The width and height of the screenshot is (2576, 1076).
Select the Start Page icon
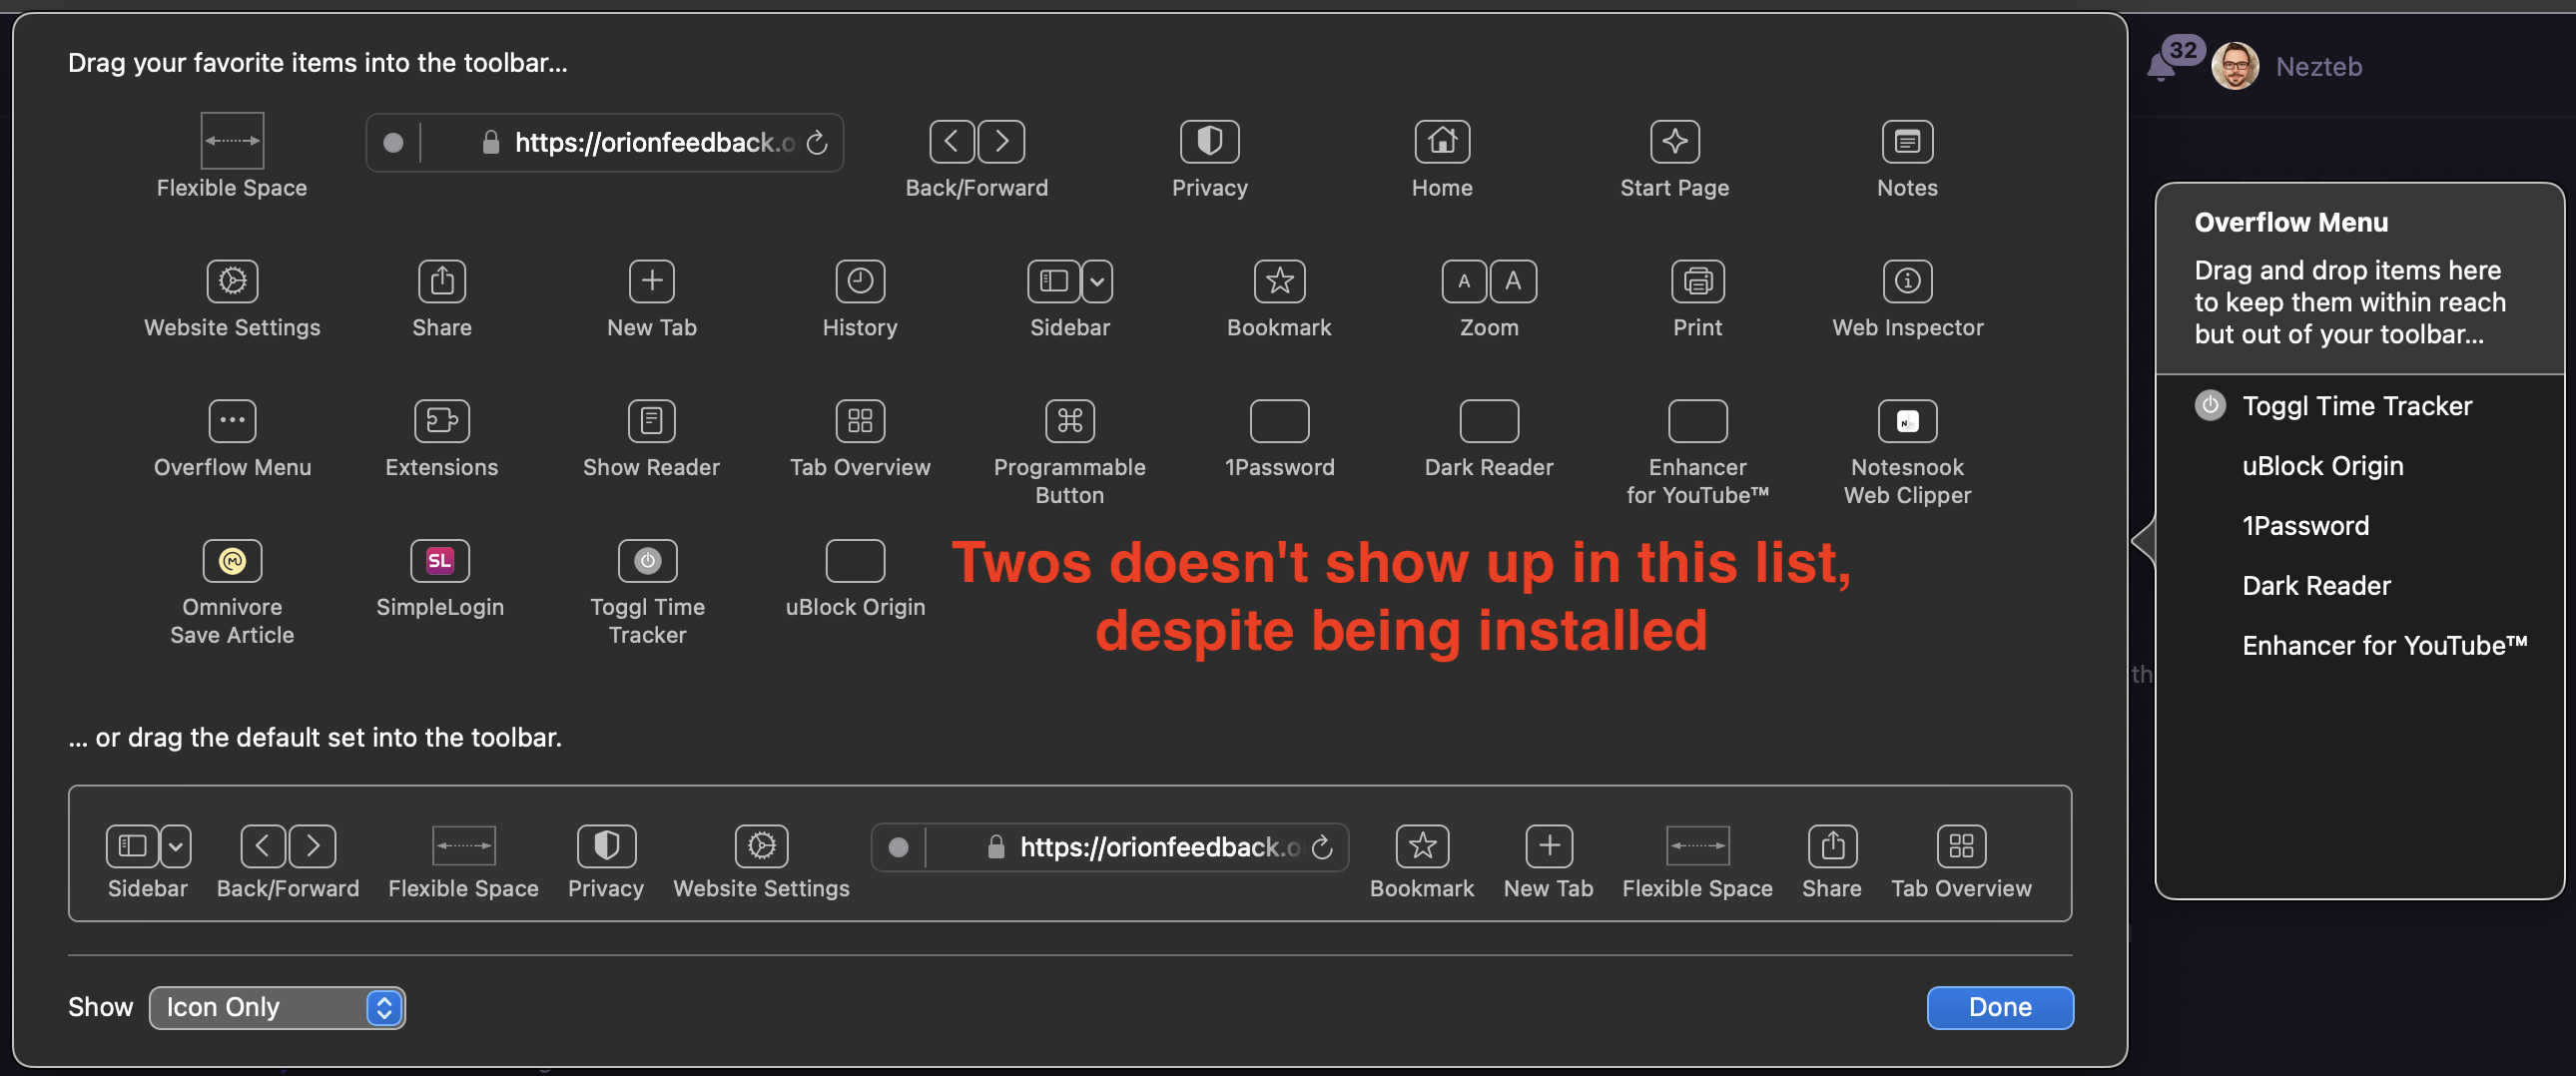[1675, 141]
